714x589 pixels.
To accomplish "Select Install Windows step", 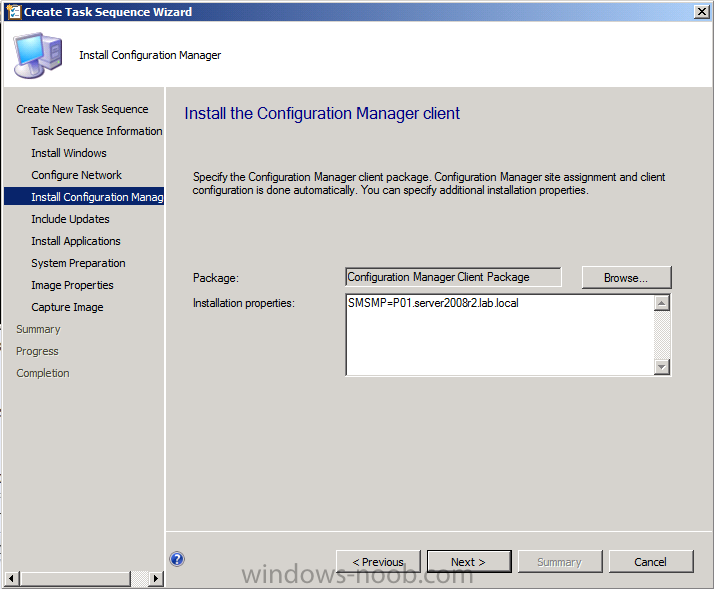I will (69, 153).
